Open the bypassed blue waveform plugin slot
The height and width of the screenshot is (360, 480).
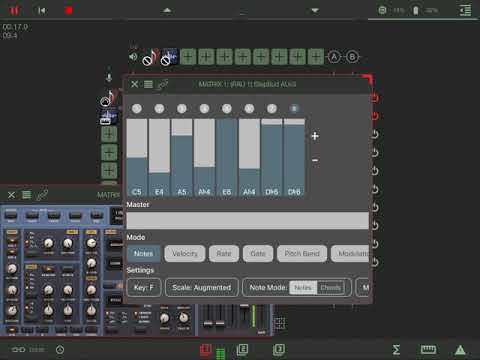coord(169,57)
